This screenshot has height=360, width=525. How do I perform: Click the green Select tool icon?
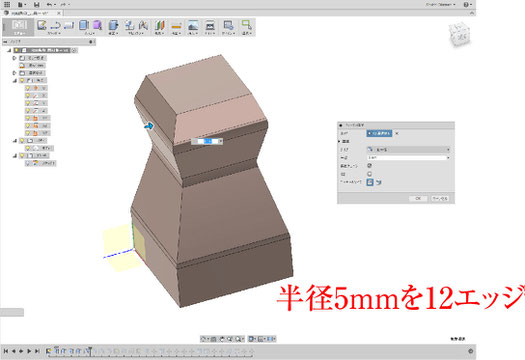pos(246,25)
